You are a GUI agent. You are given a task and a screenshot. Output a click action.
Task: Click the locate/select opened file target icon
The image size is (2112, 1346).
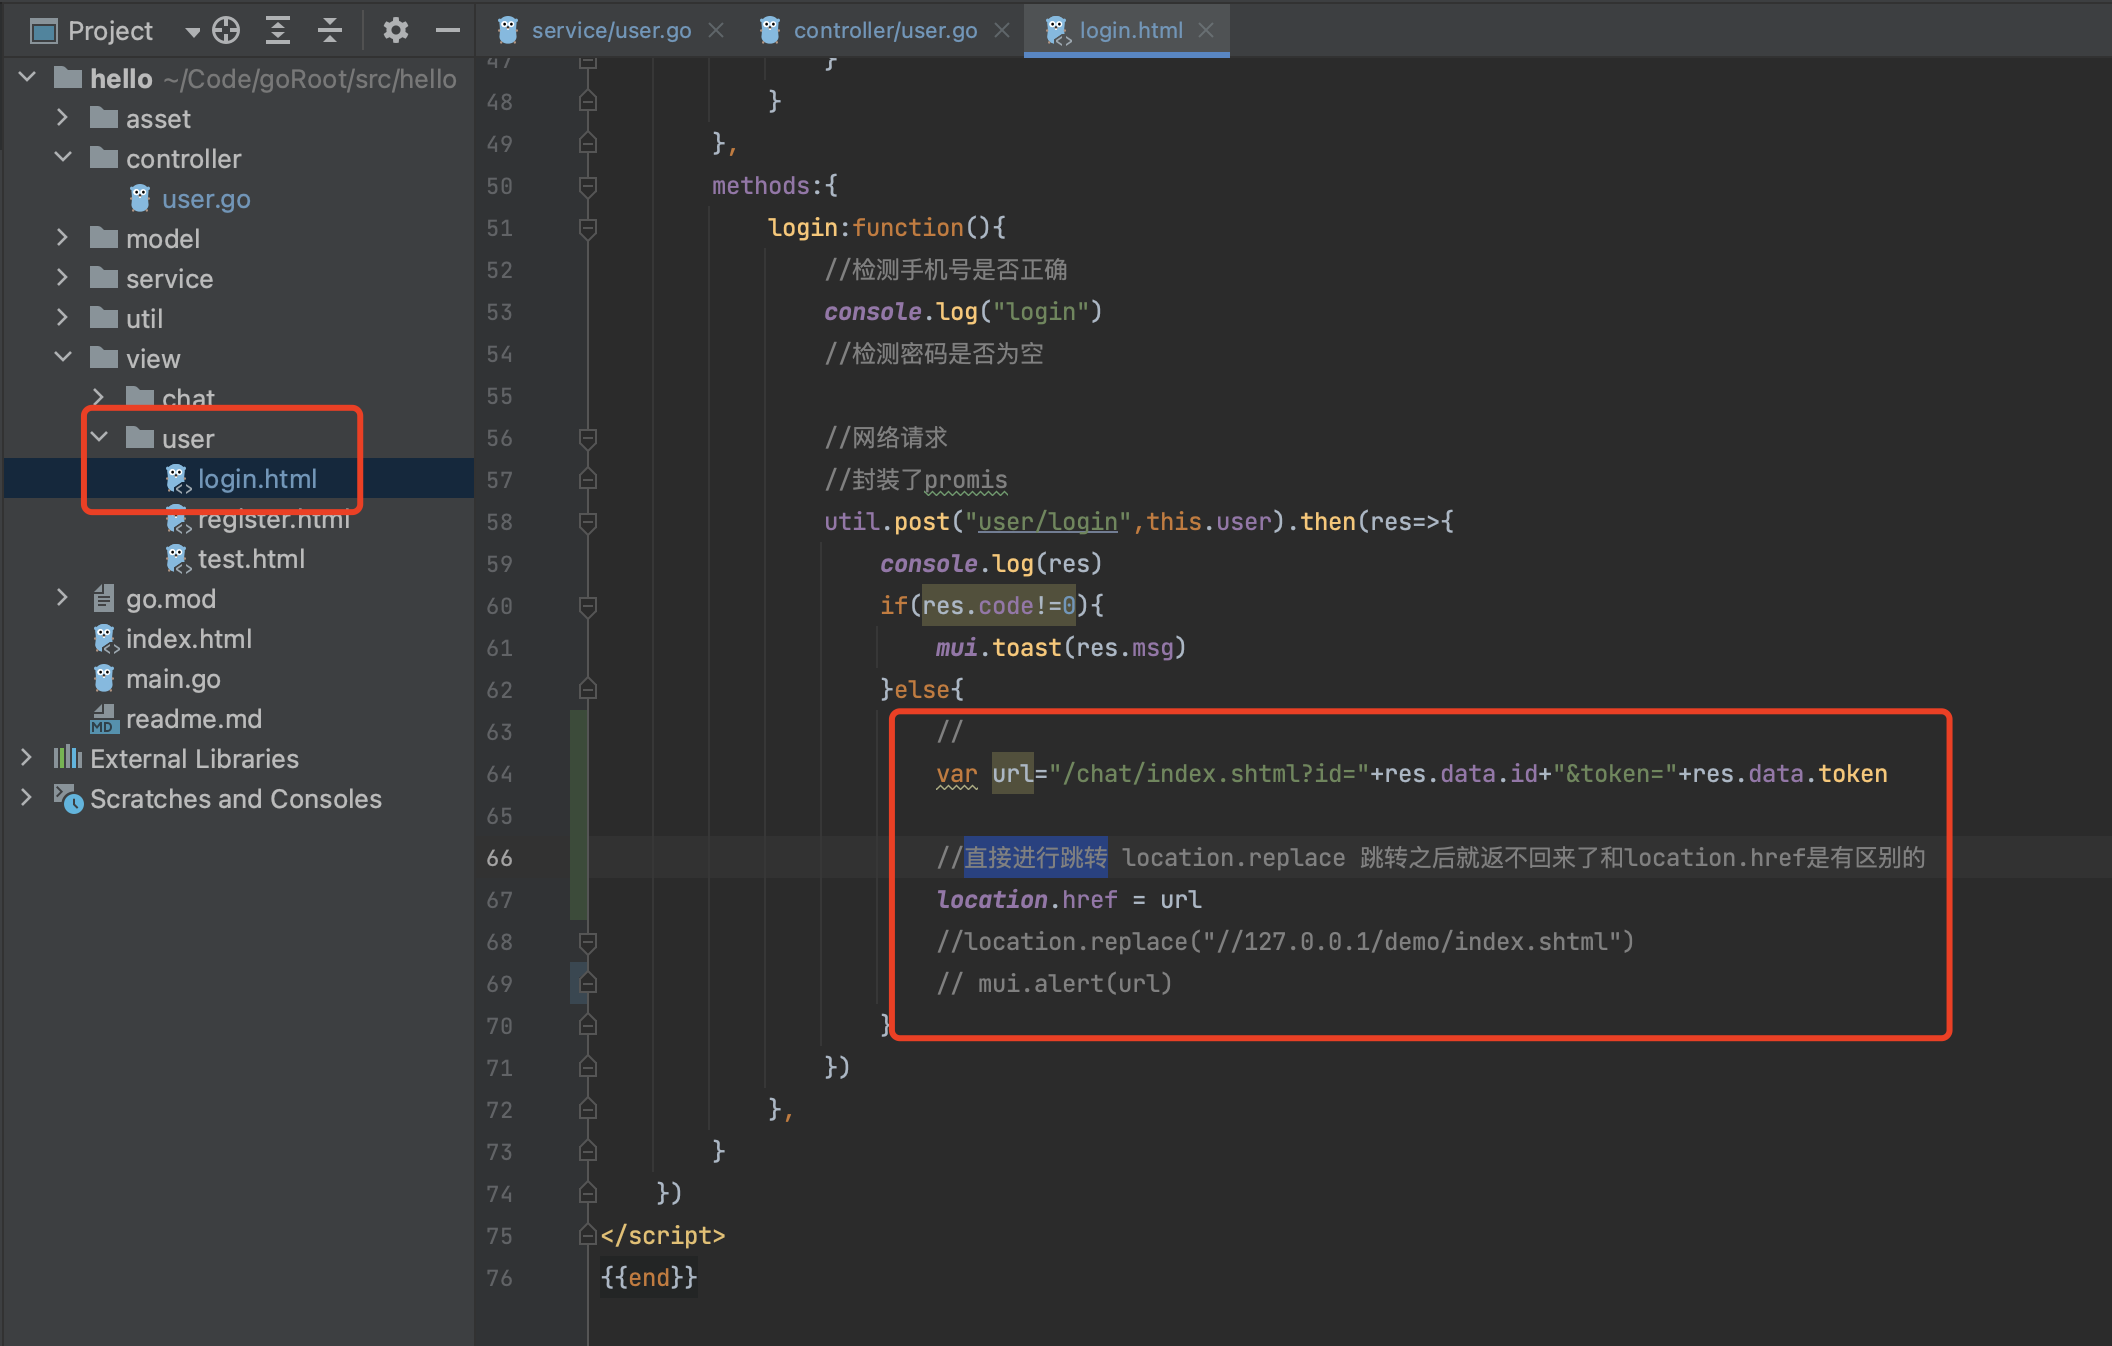227,31
